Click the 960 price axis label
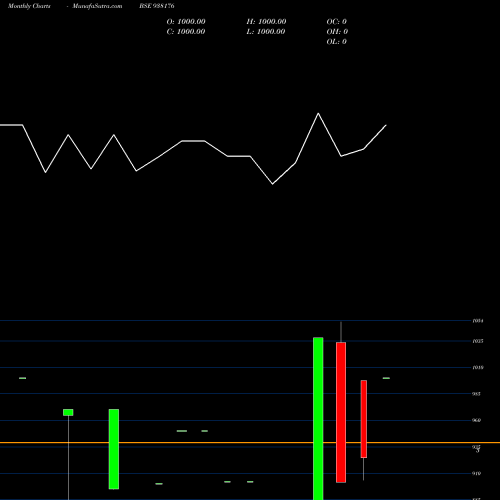The width and height of the screenshot is (500, 500). pos(477,420)
